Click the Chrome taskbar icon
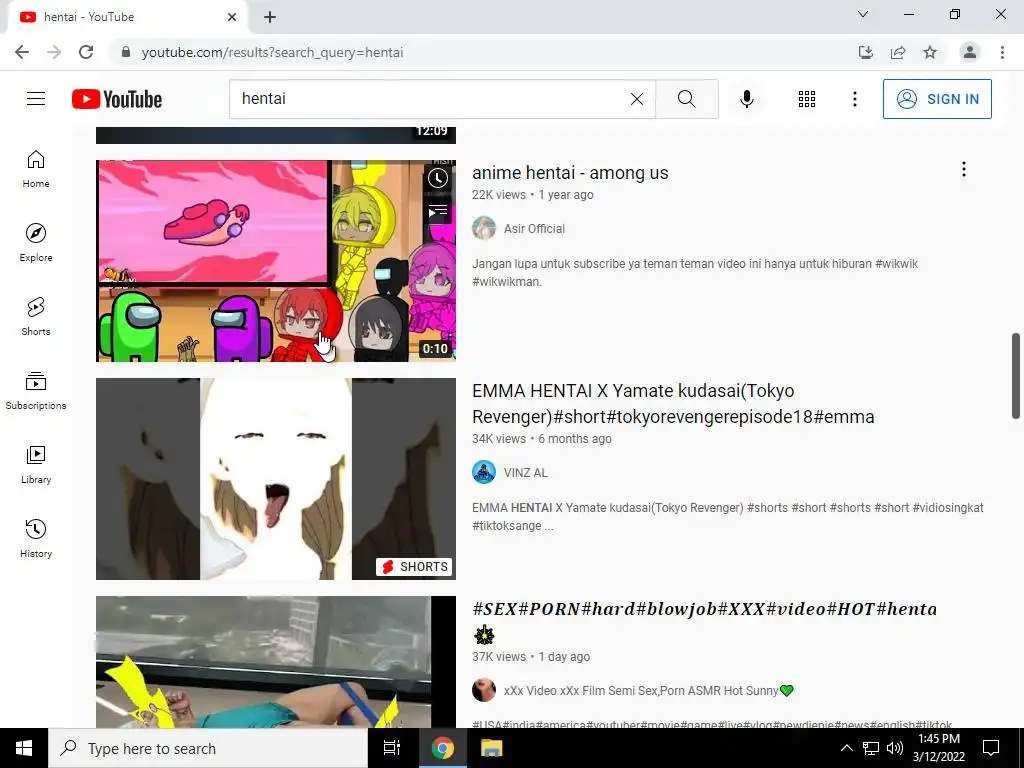The image size is (1024, 768). tap(442, 748)
